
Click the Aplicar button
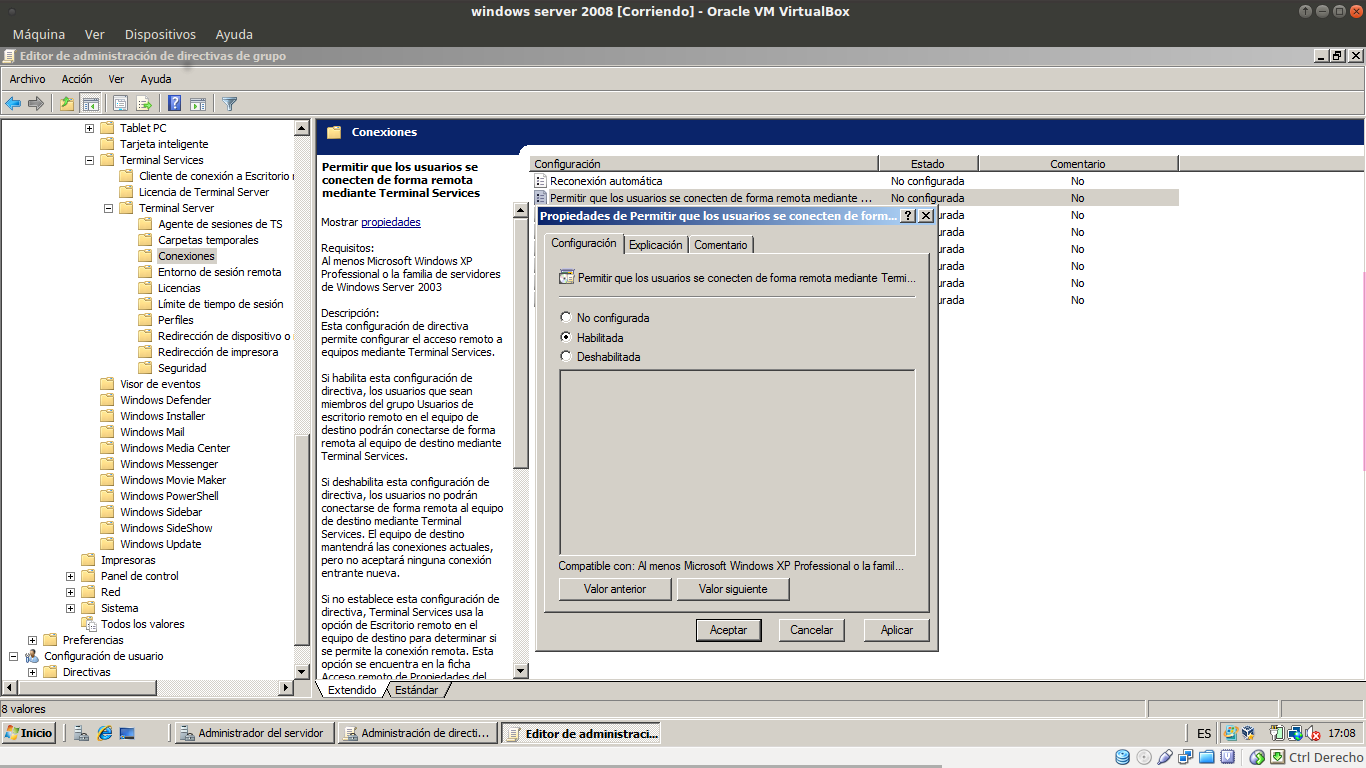pyautogui.click(x=896, y=630)
